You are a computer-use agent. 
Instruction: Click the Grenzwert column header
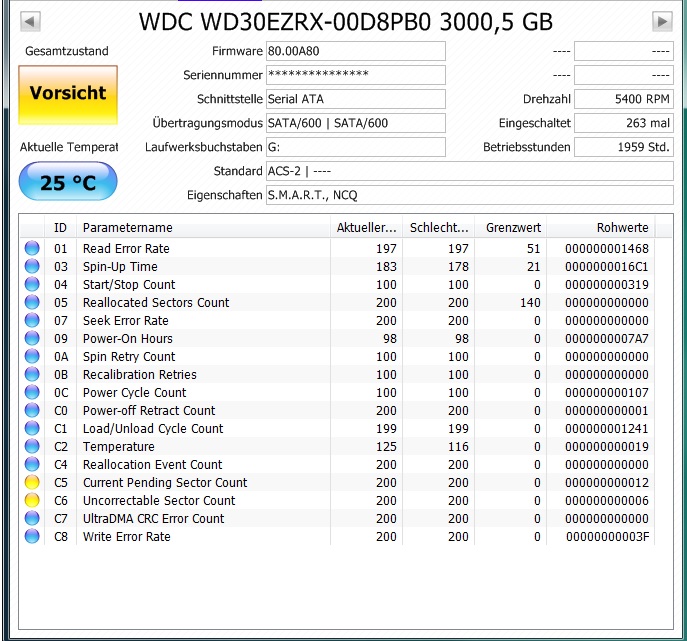(510, 228)
